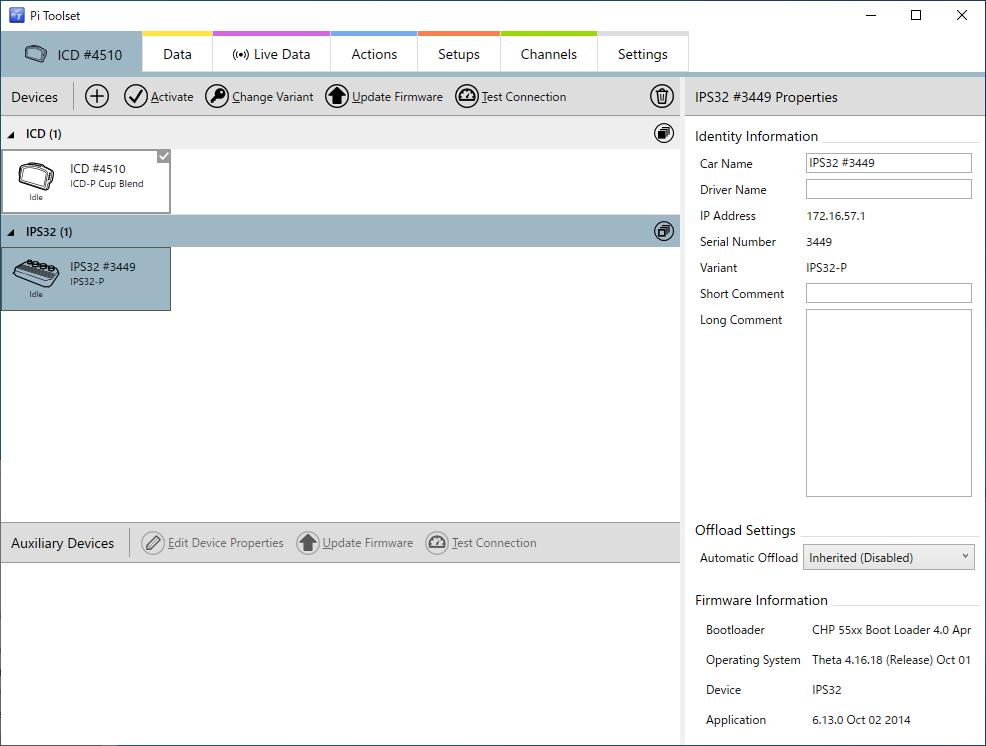Click the Device firmware value IPS32

826,689
